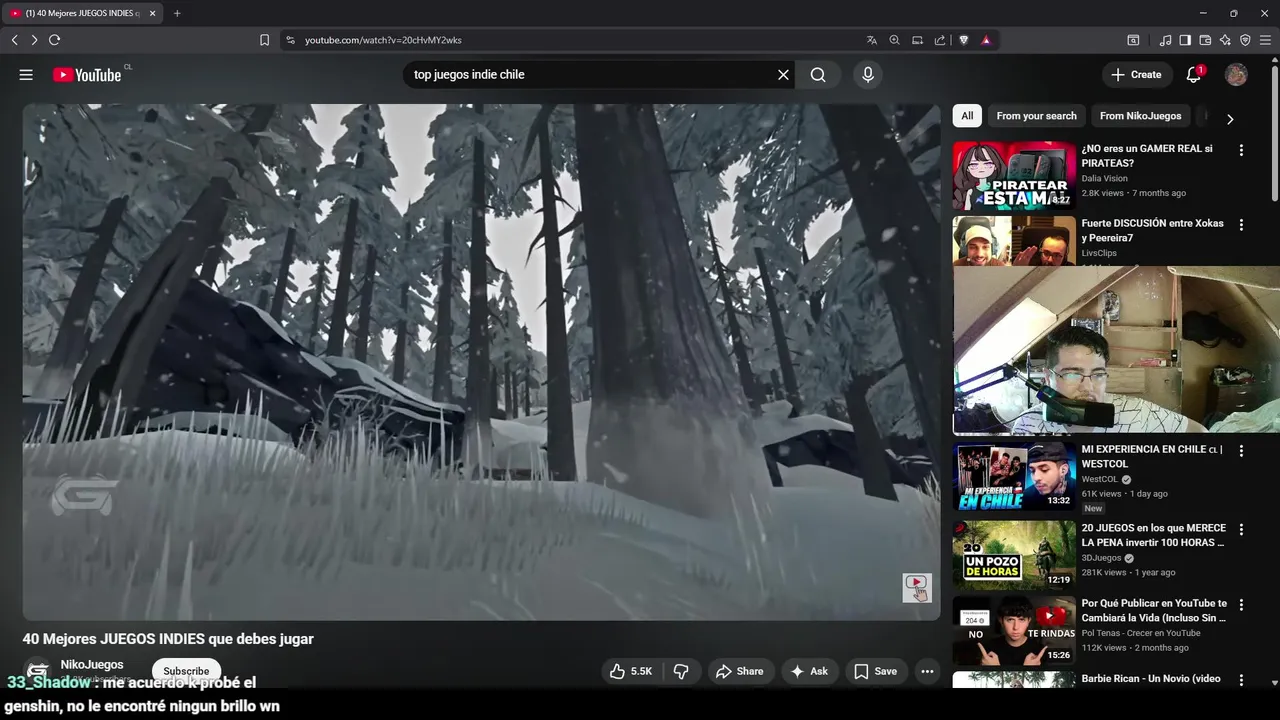Select the From your search chip

pos(1036,116)
